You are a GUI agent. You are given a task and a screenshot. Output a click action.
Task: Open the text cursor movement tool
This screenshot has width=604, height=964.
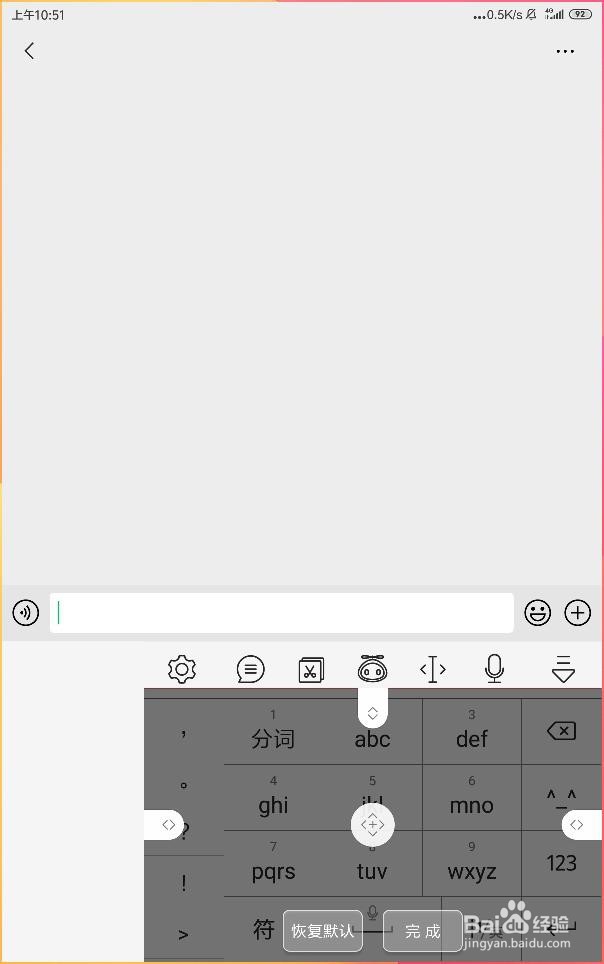tap(433, 669)
